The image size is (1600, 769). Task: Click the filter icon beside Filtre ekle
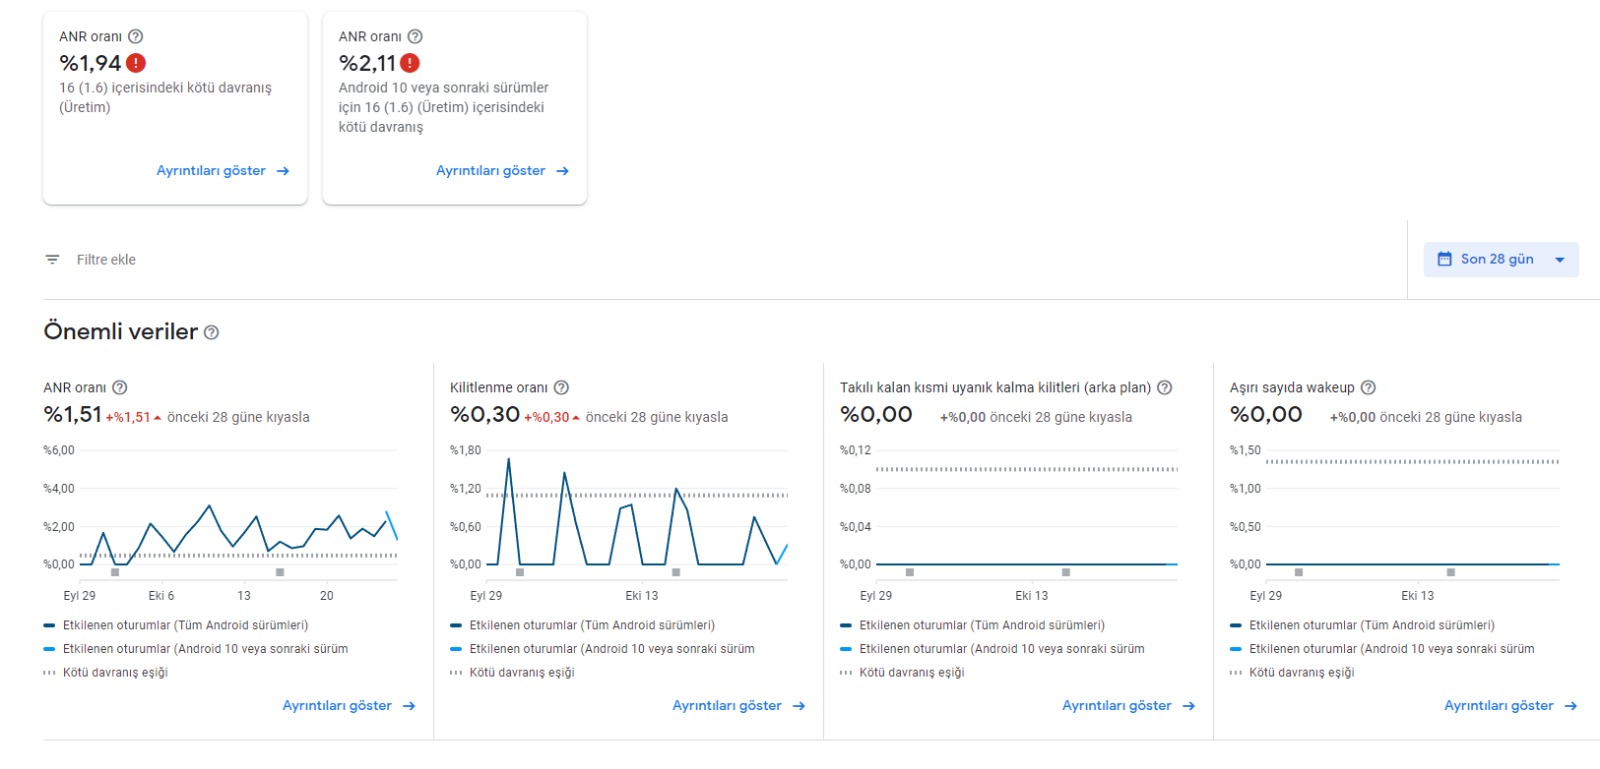tap(52, 259)
